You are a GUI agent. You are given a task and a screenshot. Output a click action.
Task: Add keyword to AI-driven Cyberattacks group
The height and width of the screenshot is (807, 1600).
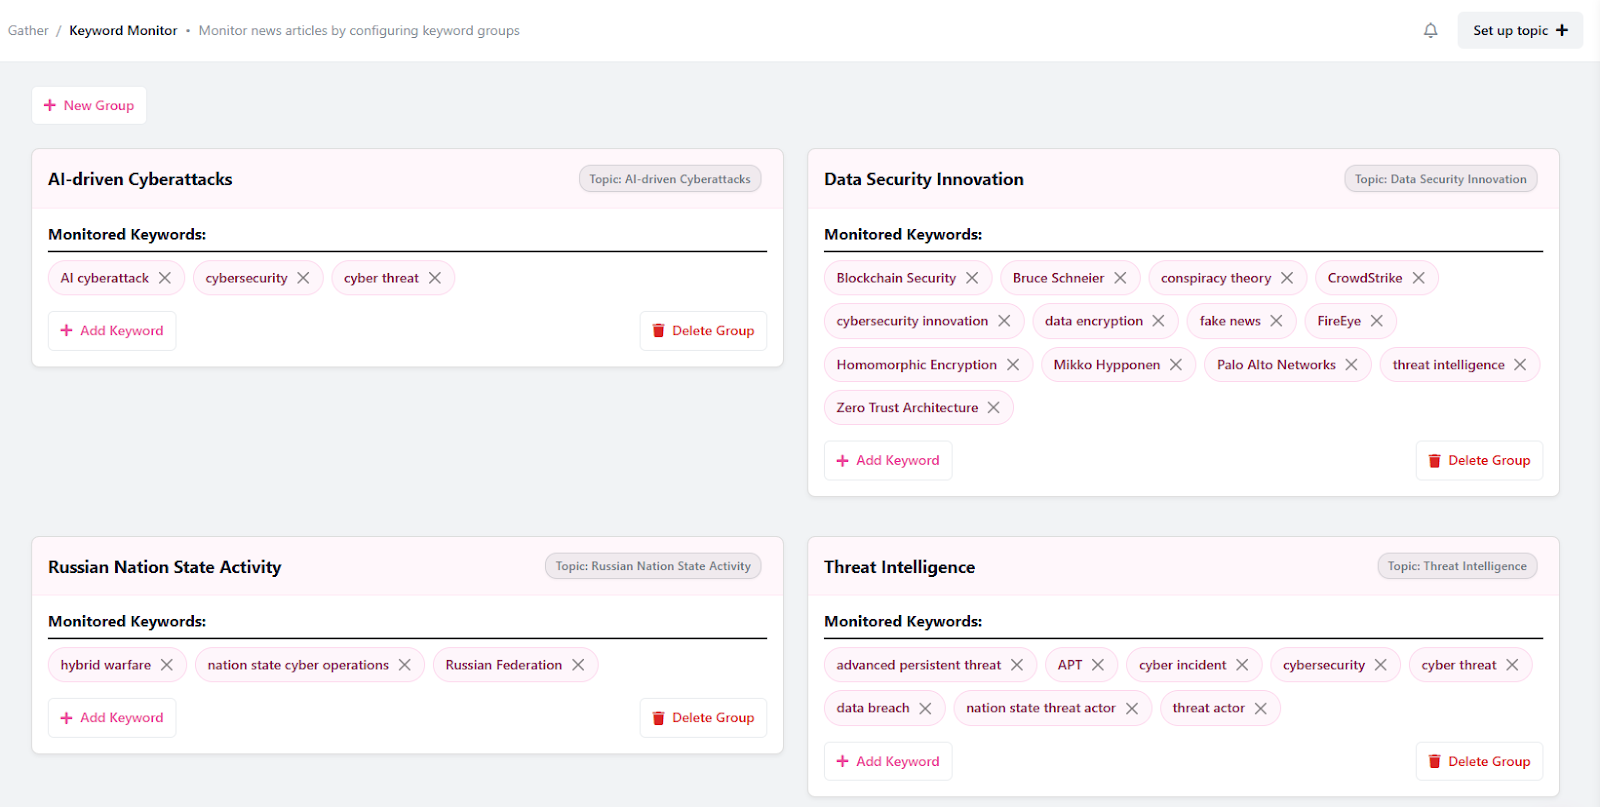pyautogui.click(x=112, y=331)
